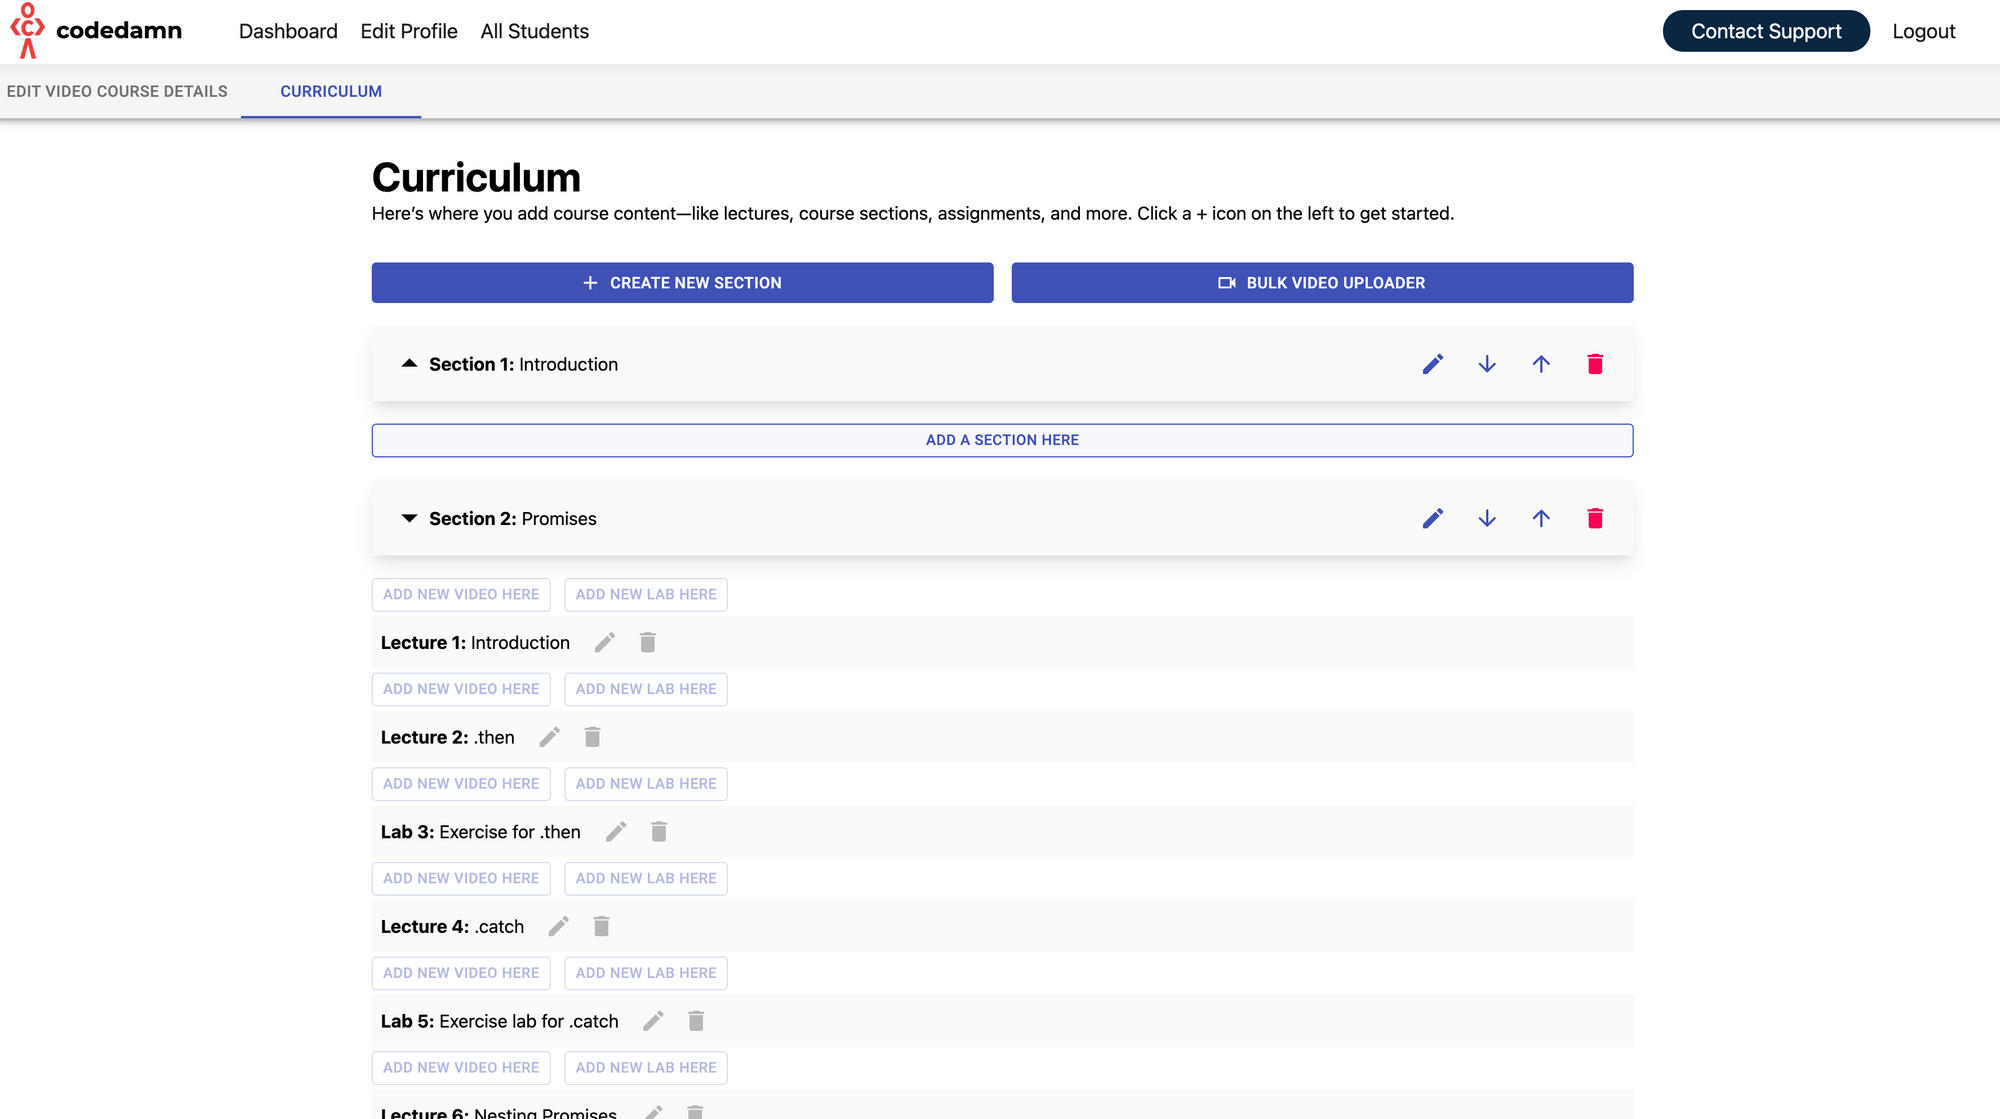Screen dimensions: 2000x1119
Task: Add new lab above Lecture 2 .then
Action: [646, 689]
